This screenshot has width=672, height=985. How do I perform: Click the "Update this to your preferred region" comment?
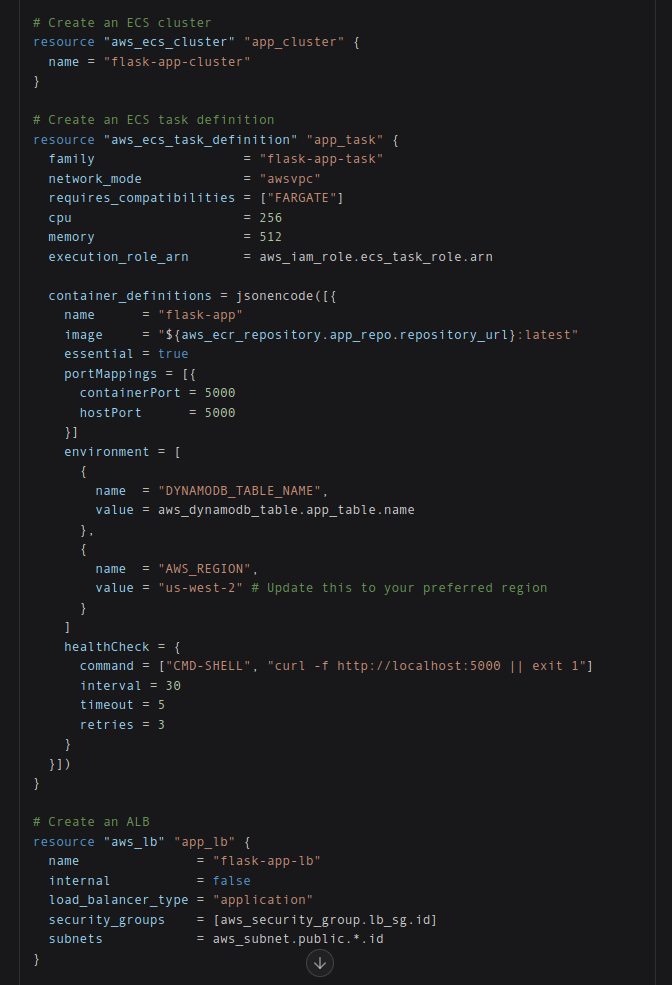[x=399, y=588]
